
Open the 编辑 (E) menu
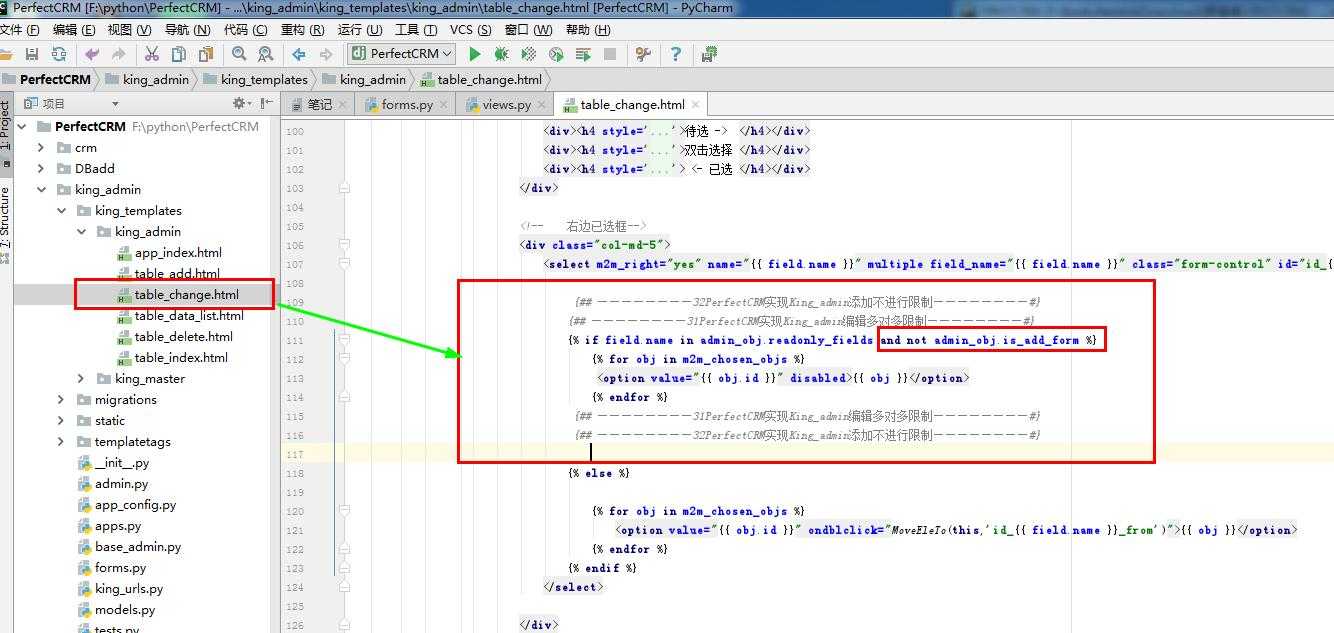72,30
